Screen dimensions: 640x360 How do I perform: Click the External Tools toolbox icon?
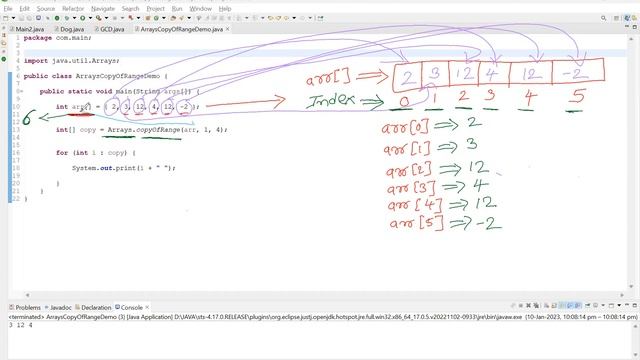tap(131, 18)
